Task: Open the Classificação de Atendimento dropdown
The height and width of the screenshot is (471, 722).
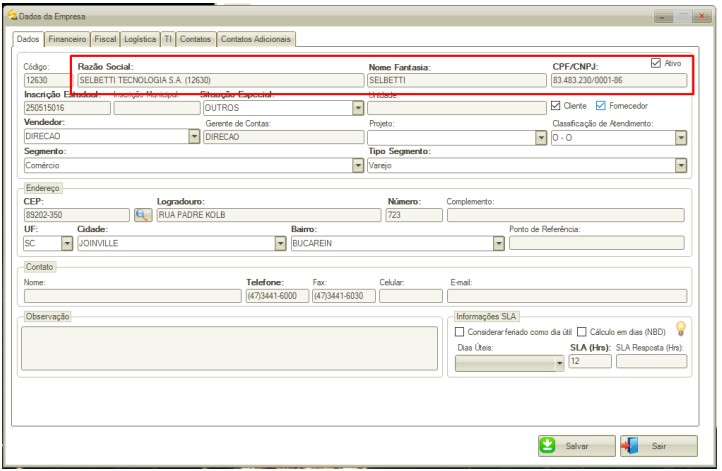Action: [681, 138]
